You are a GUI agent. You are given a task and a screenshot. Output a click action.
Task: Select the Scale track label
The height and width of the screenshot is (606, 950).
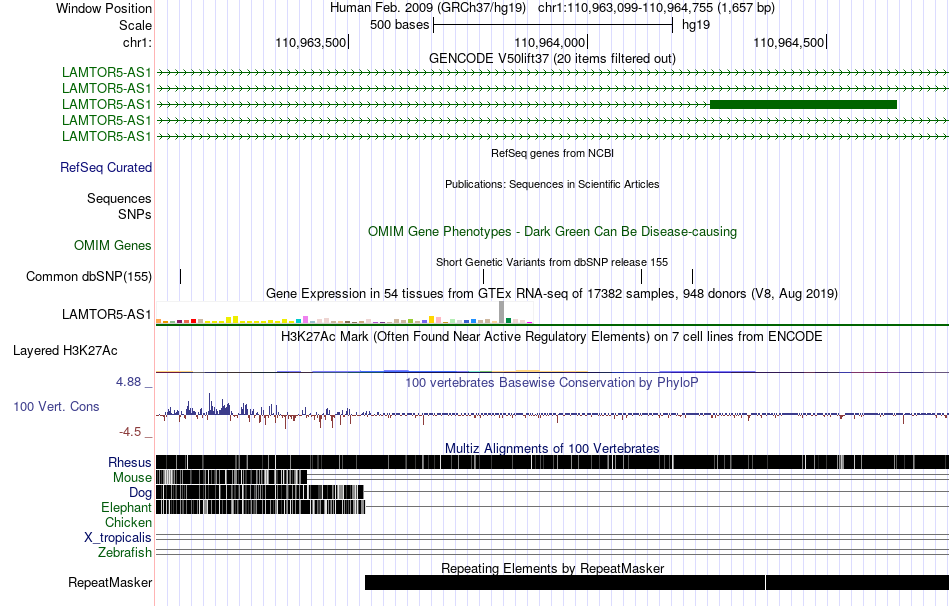pyautogui.click(x=135, y=25)
